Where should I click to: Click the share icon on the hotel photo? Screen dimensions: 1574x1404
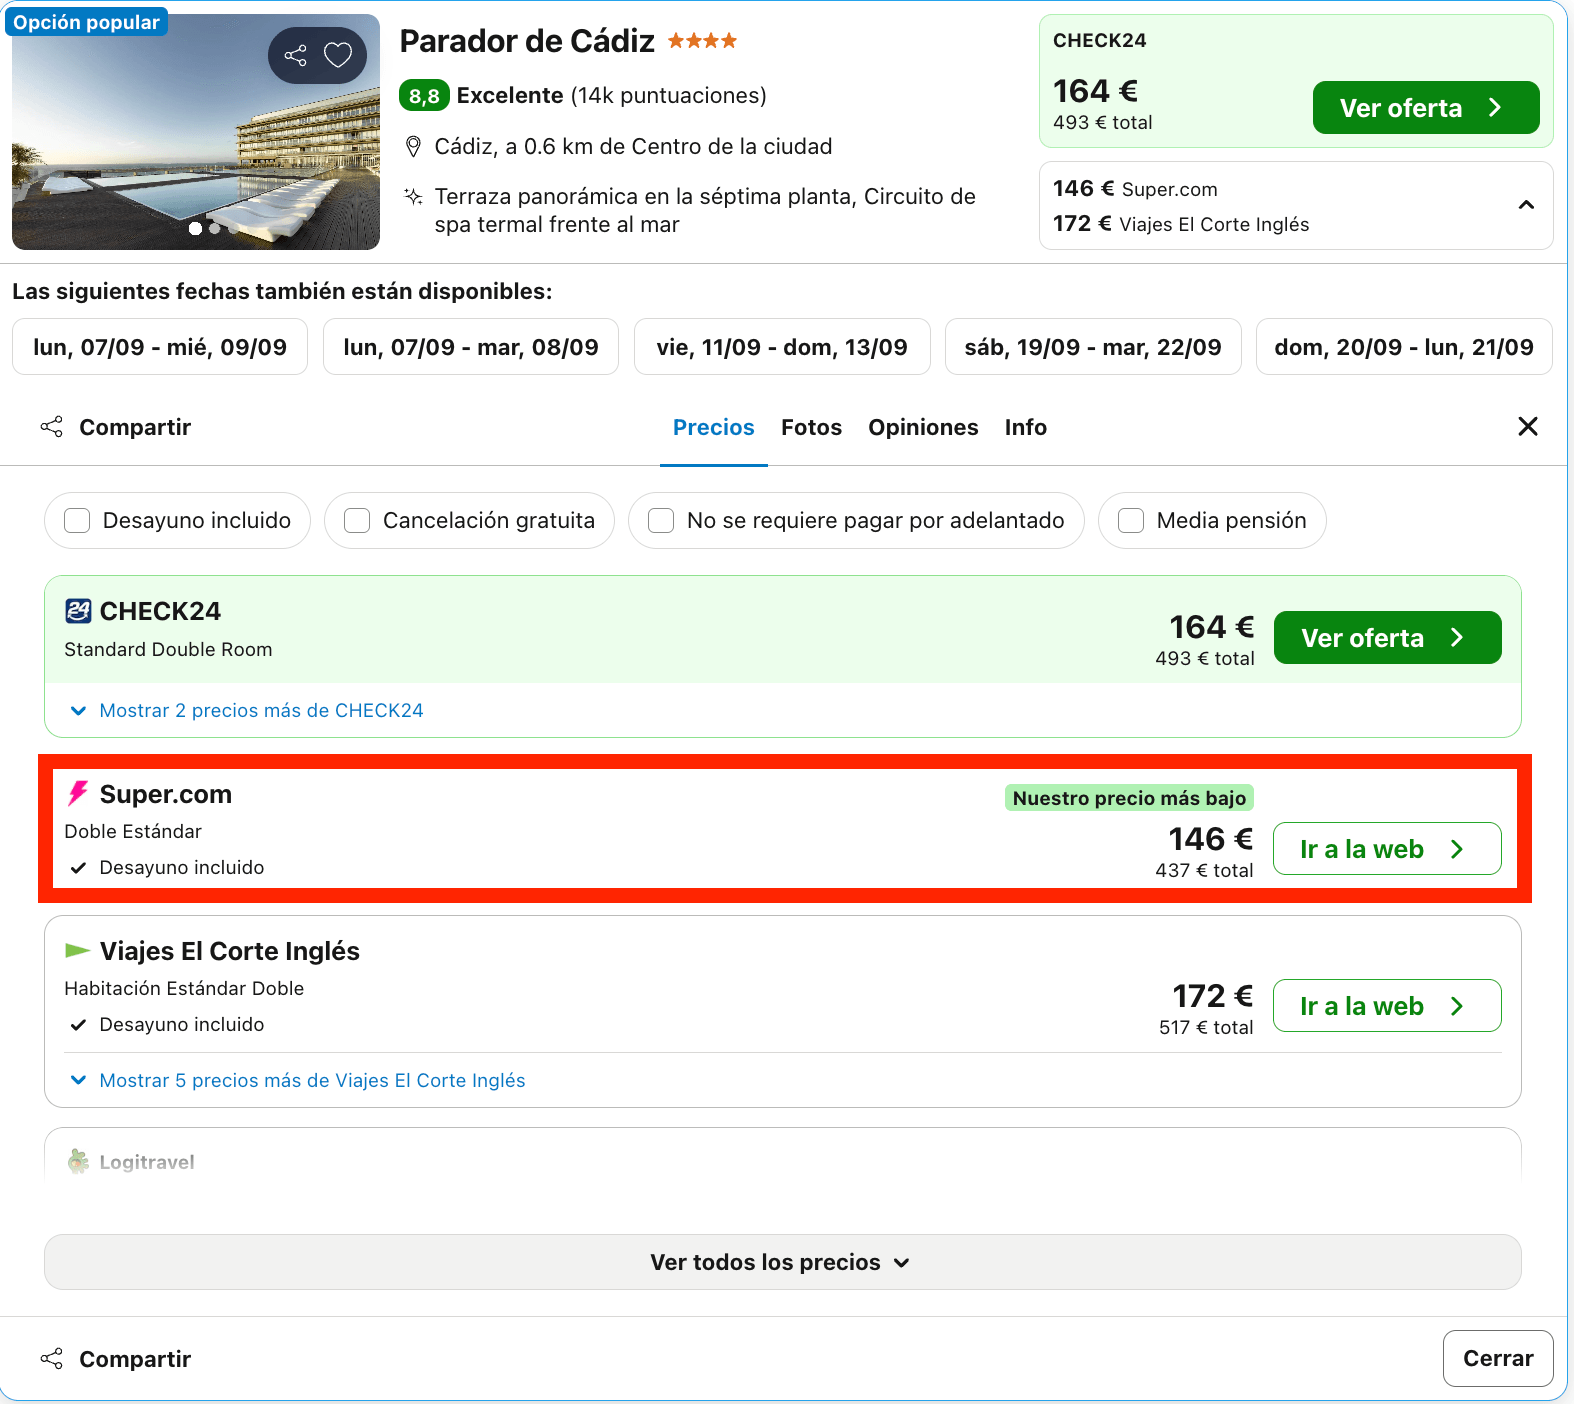295,55
